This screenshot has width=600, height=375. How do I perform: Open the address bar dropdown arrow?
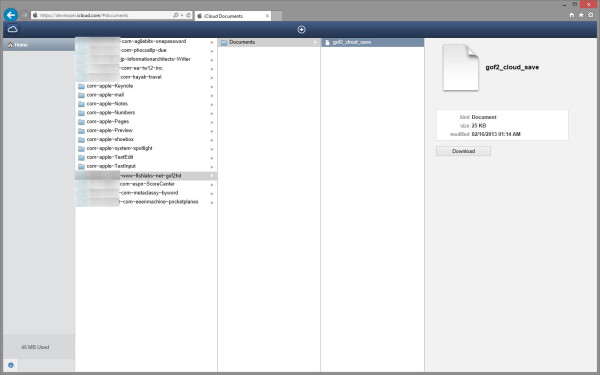point(182,15)
